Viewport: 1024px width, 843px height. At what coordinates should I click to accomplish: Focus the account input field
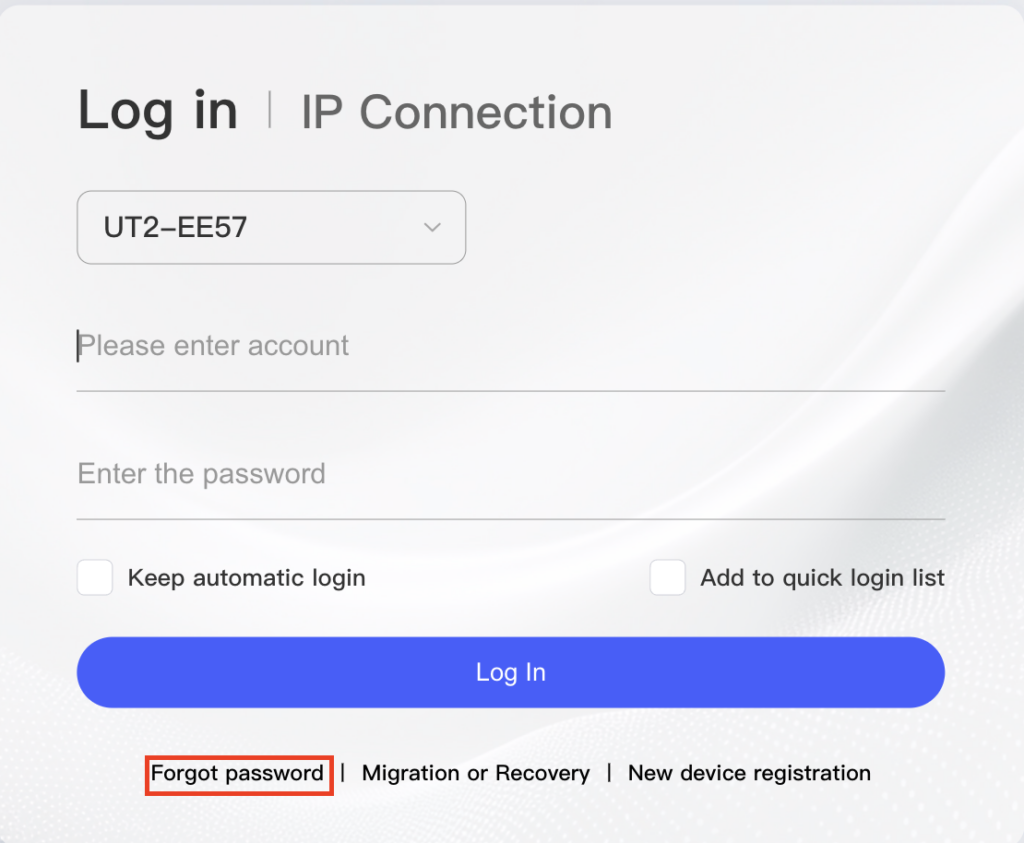pos(510,346)
